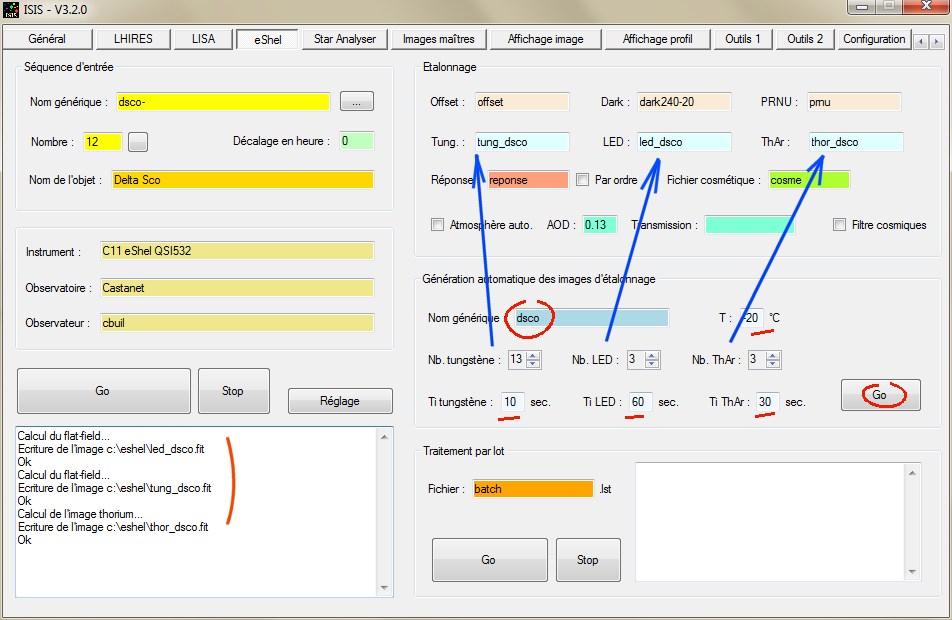Click the Nom de l'objet field

click(240, 180)
